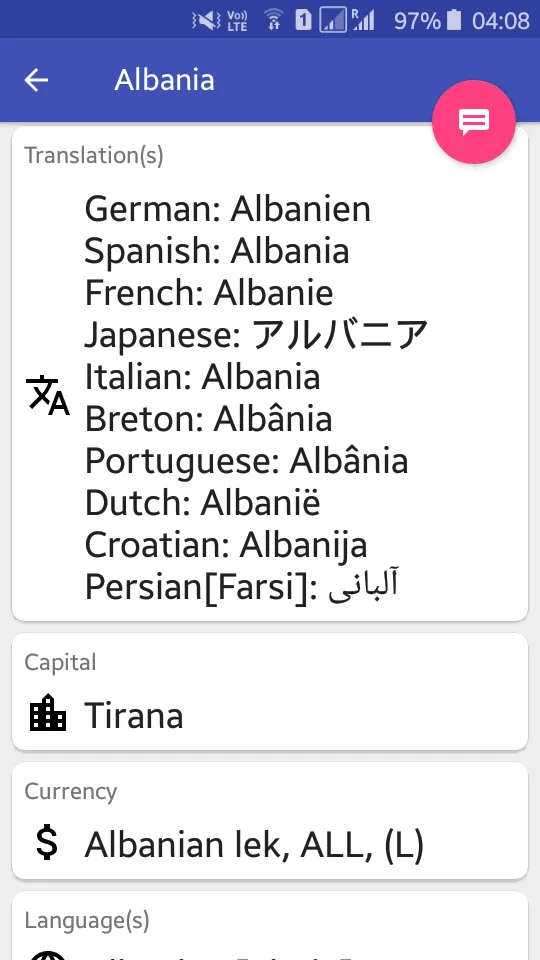The height and width of the screenshot is (960, 540).
Task: Open the pink chat message button
Action: (474, 122)
